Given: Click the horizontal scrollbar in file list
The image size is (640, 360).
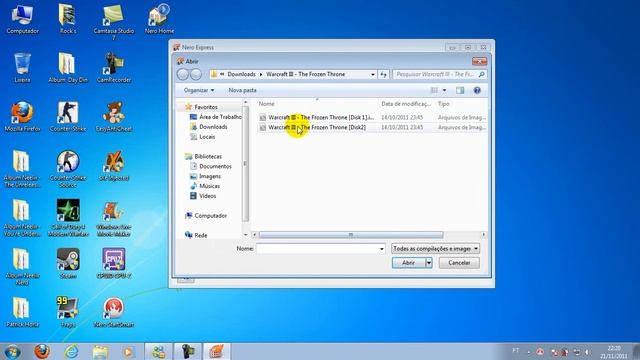Looking at the screenshot, I should click(351, 235).
